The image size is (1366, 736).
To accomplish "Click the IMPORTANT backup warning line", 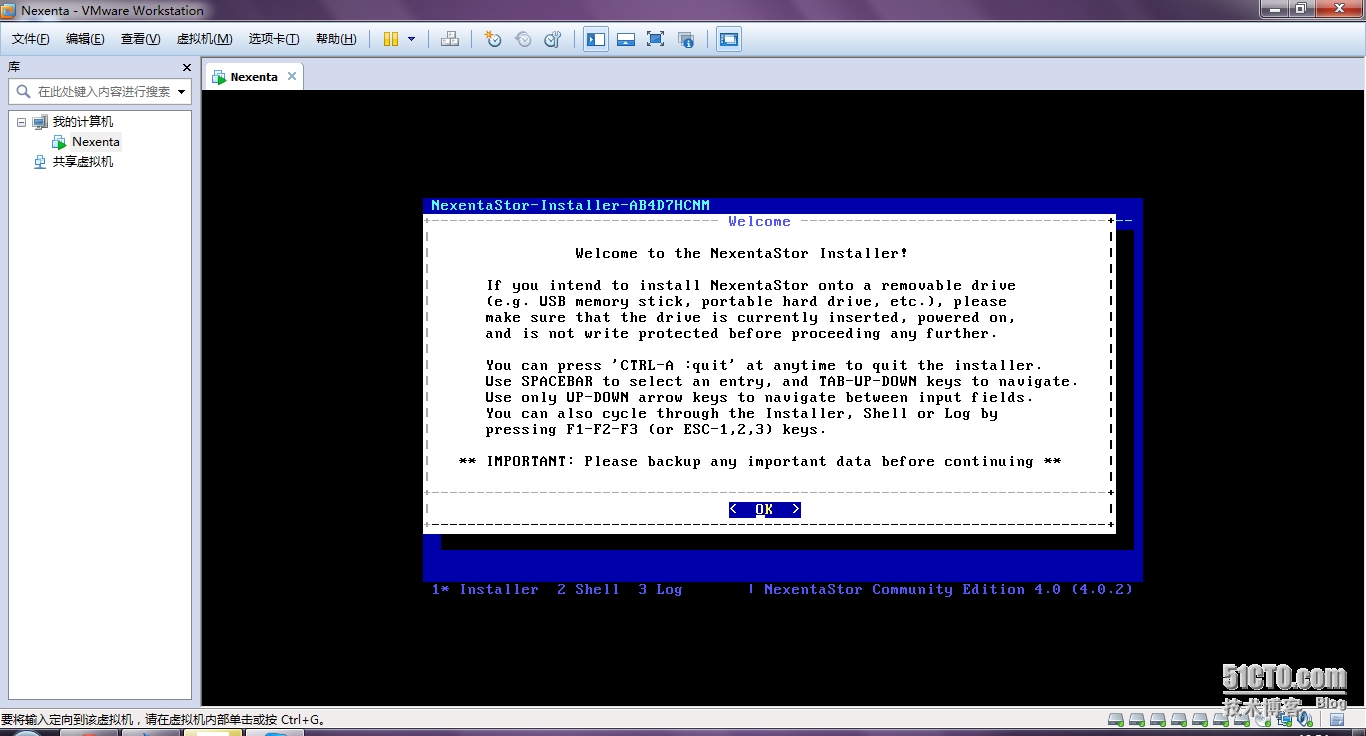I will (x=760, y=461).
